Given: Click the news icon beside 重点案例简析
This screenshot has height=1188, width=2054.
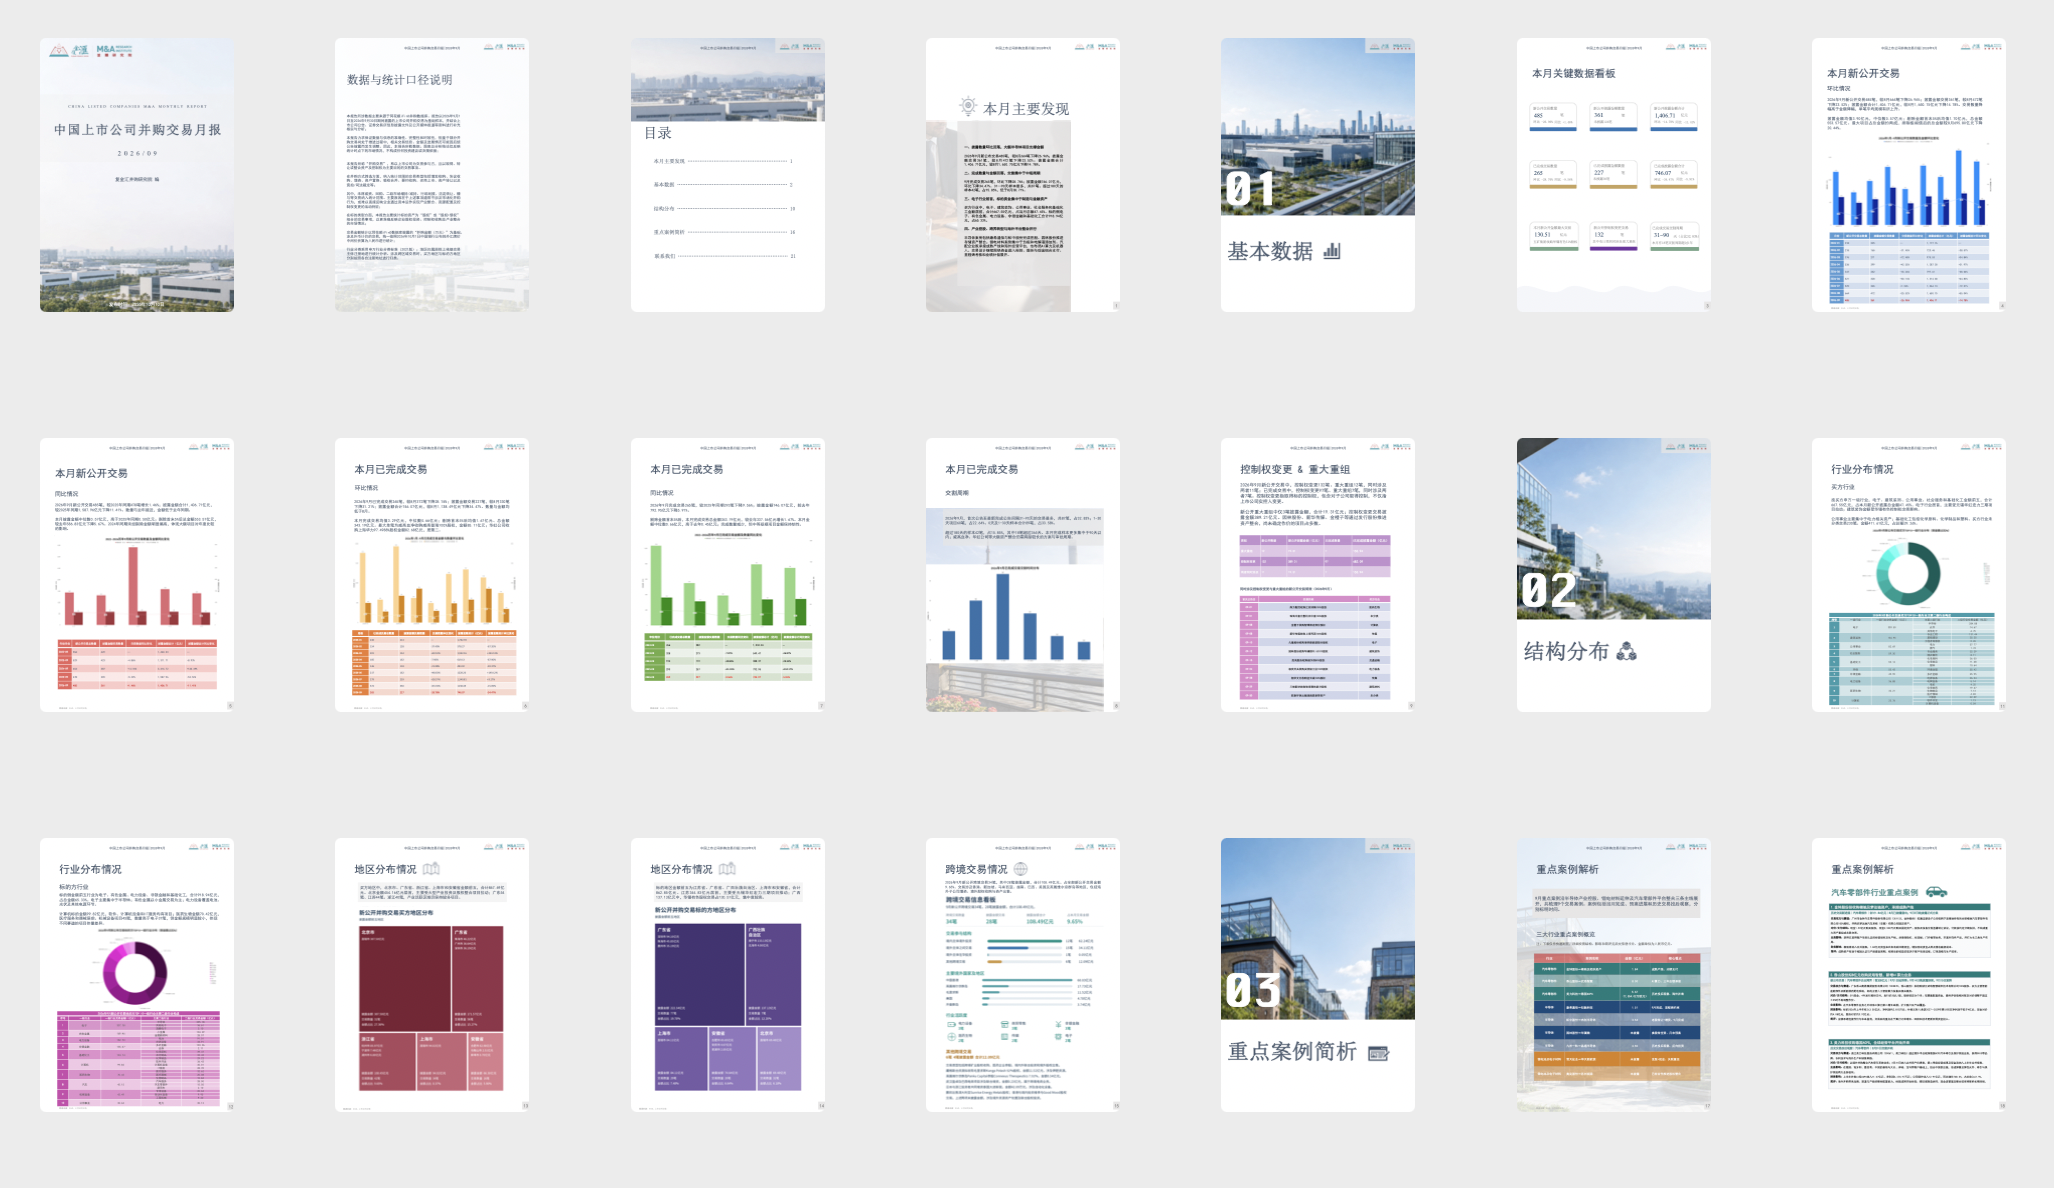Looking at the screenshot, I should click(1378, 1053).
